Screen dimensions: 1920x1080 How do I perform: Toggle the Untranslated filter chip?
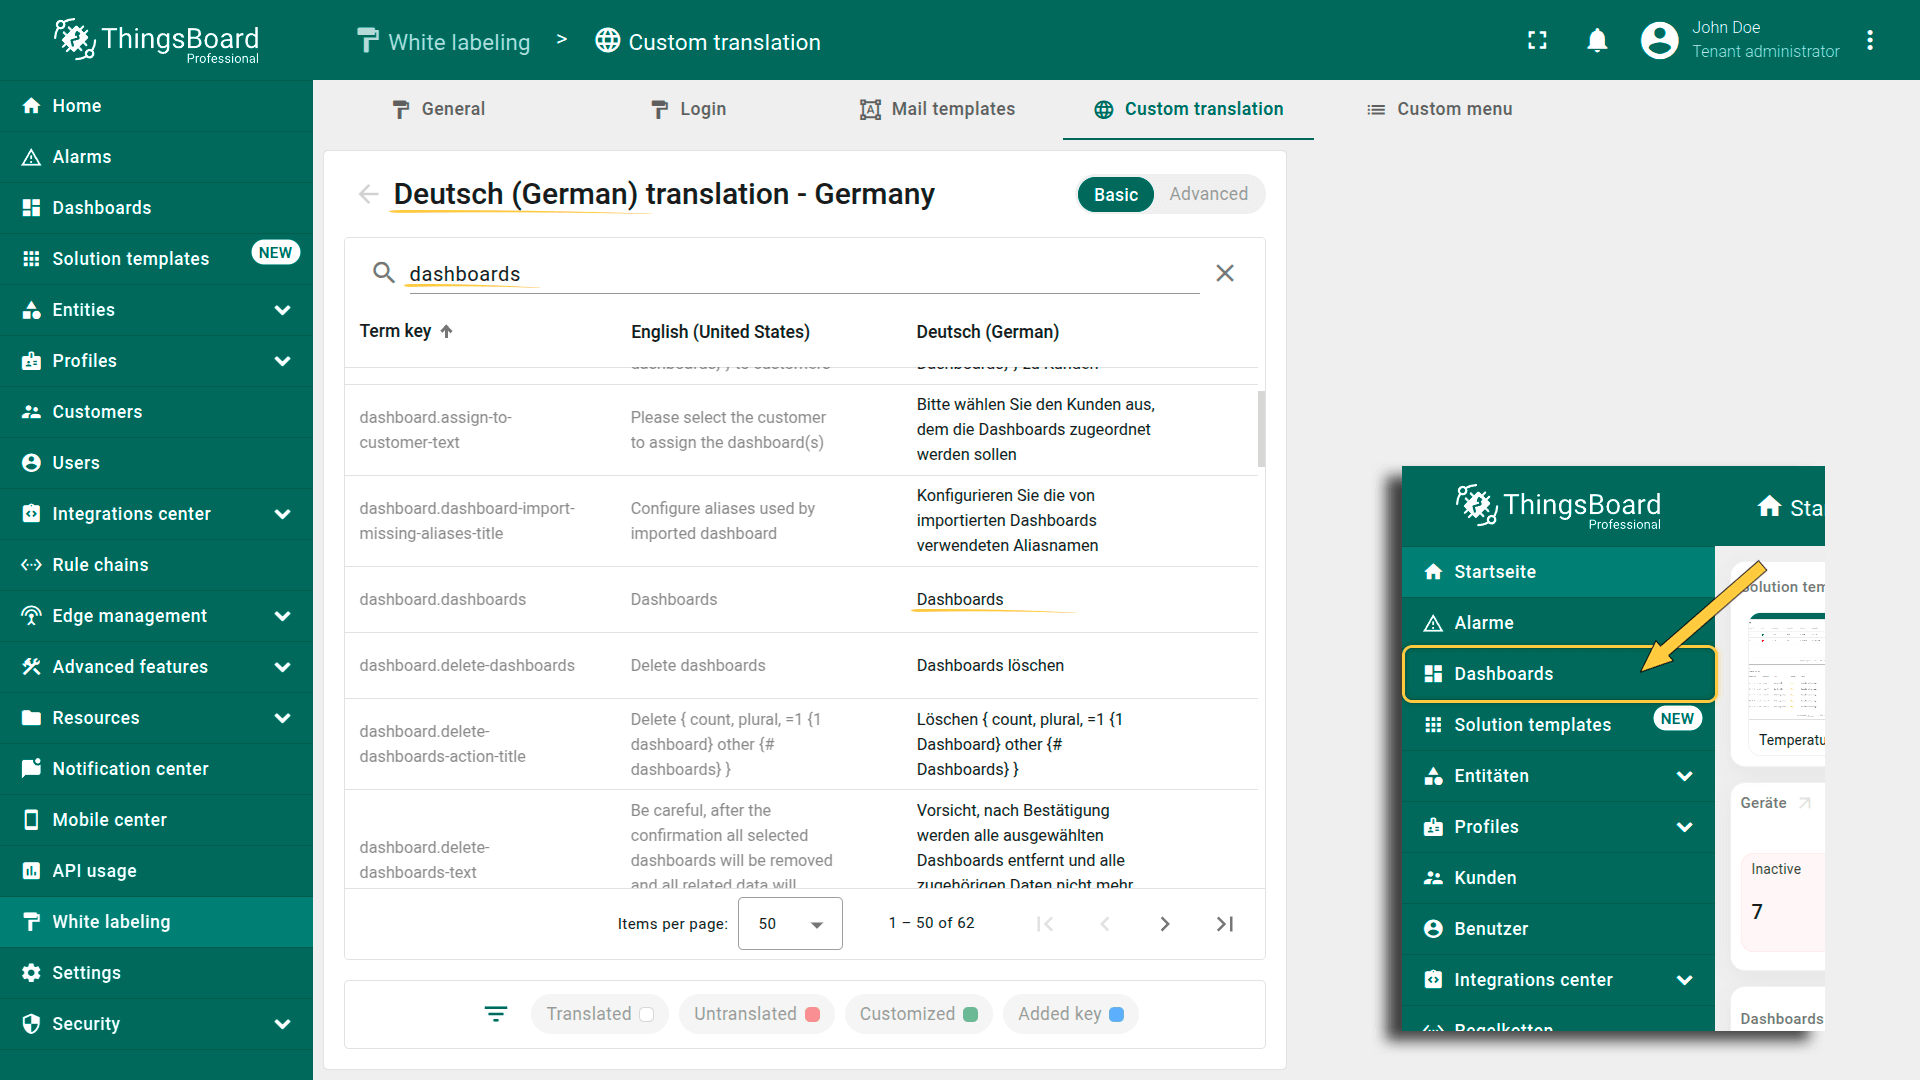click(x=756, y=1014)
